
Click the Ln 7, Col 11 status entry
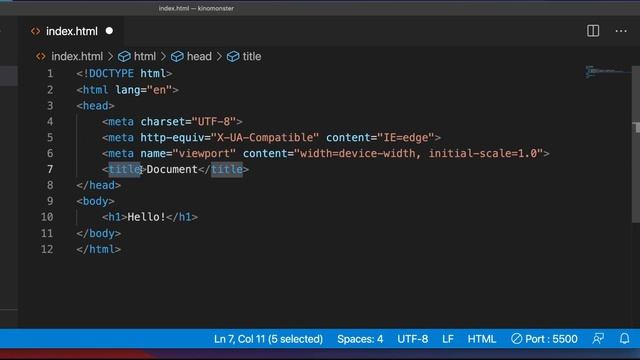(x=268, y=339)
